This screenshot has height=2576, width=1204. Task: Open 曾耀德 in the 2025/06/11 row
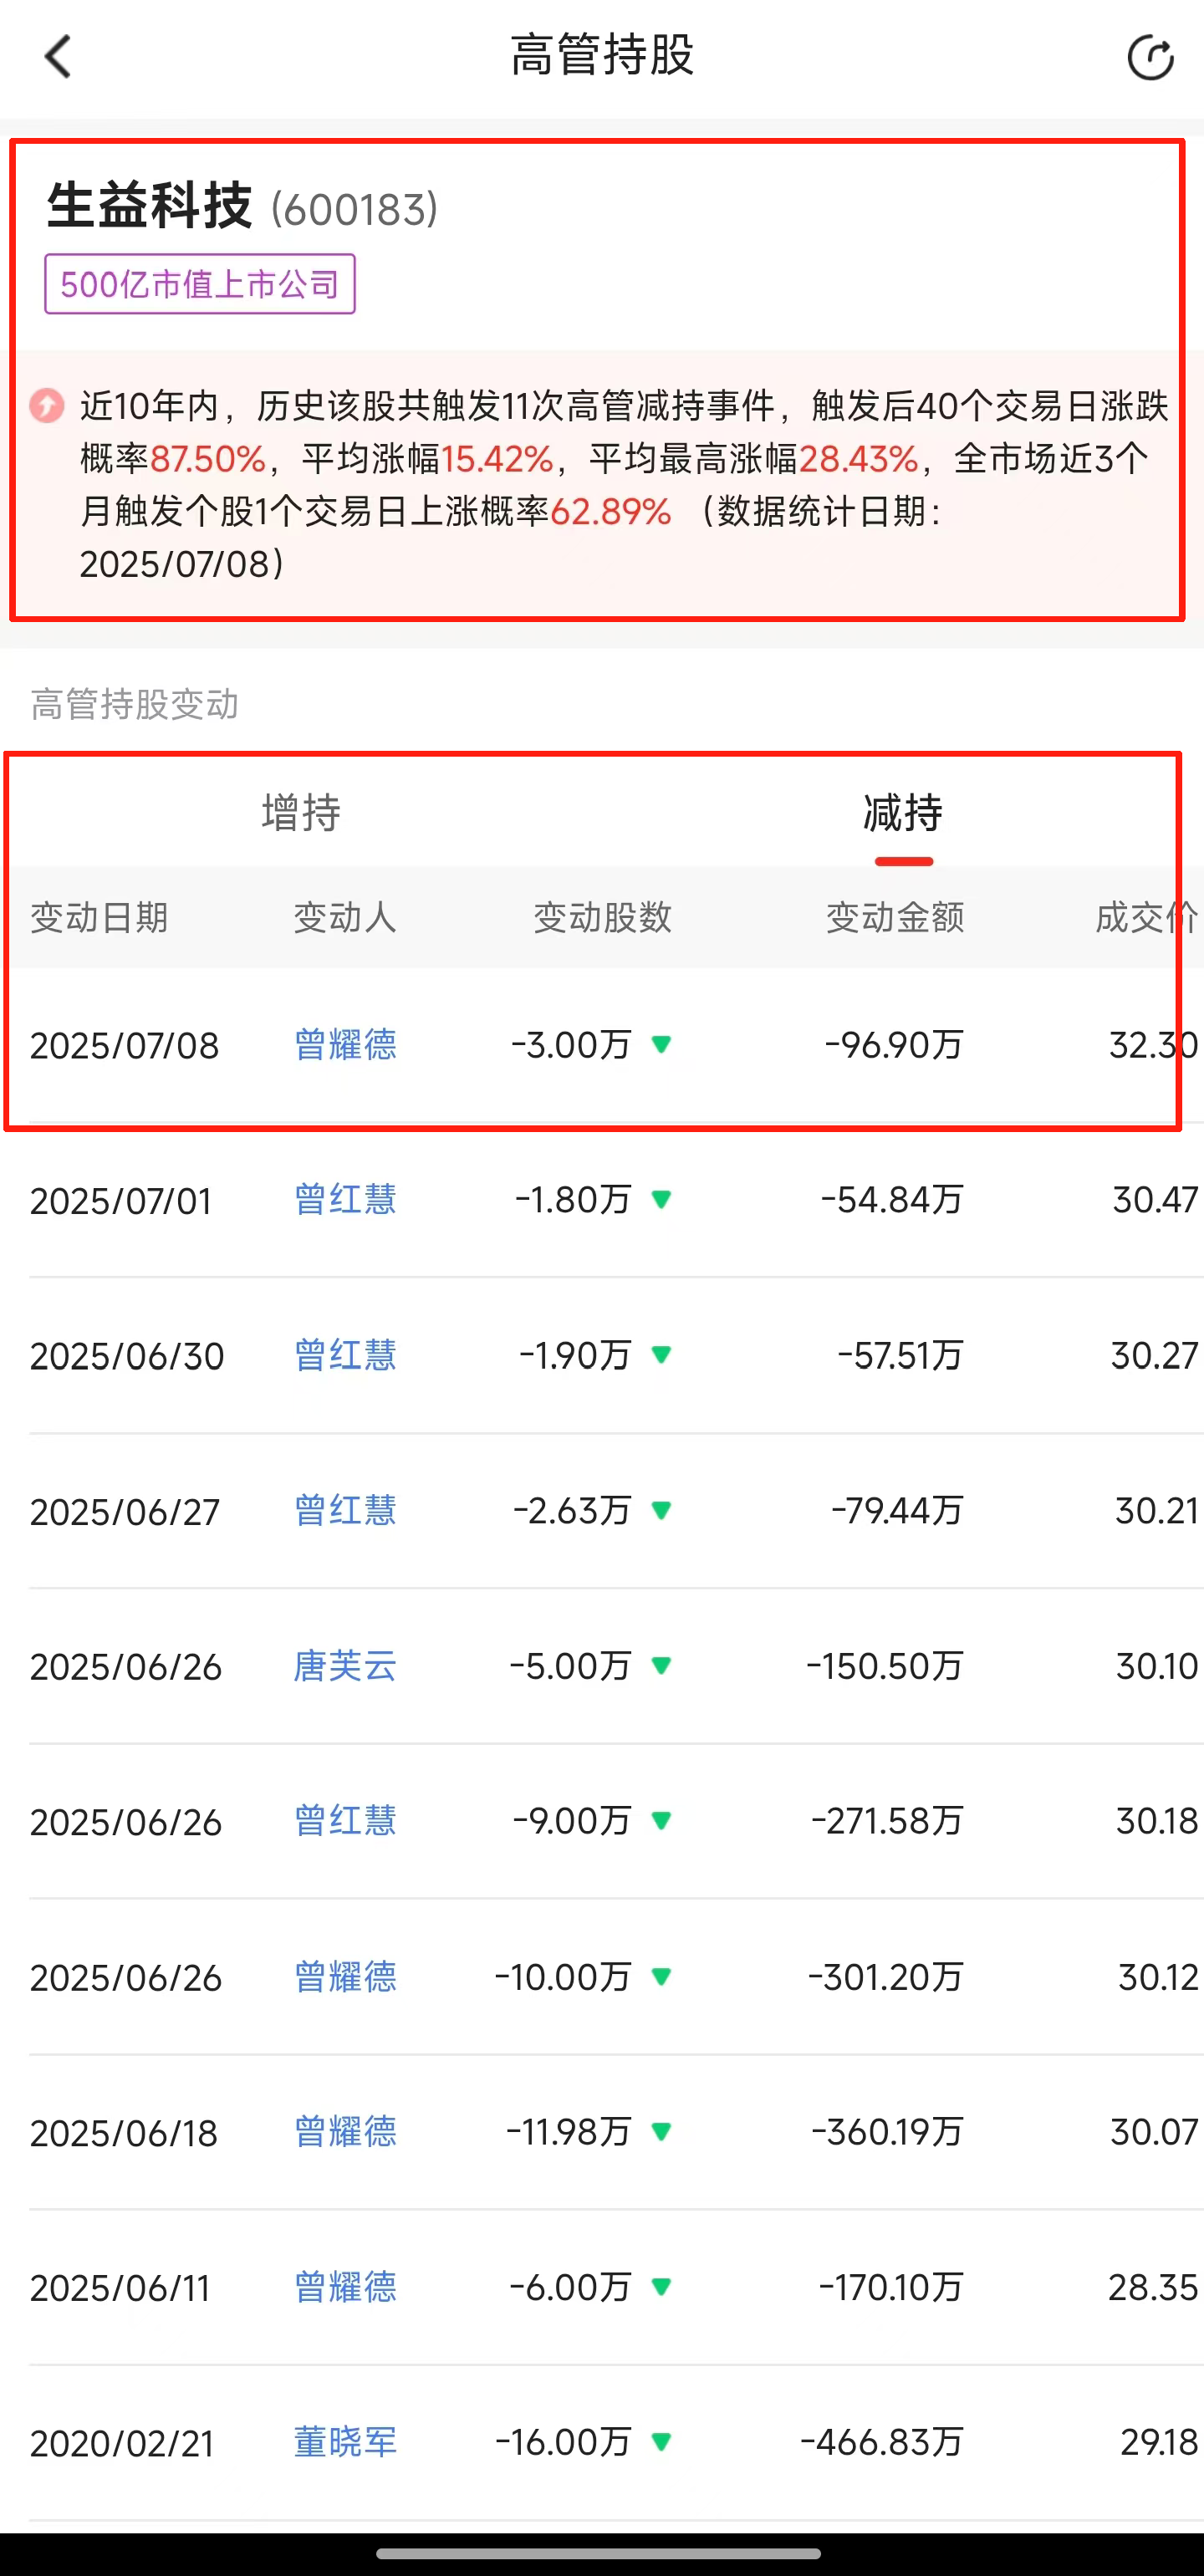point(345,2287)
